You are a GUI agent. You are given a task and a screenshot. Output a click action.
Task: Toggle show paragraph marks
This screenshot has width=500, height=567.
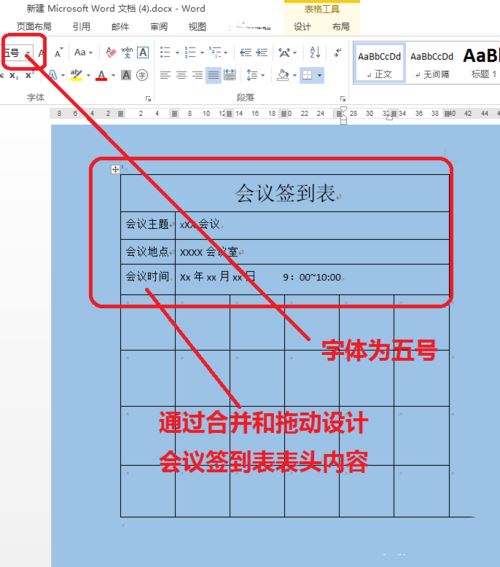(x=338, y=53)
